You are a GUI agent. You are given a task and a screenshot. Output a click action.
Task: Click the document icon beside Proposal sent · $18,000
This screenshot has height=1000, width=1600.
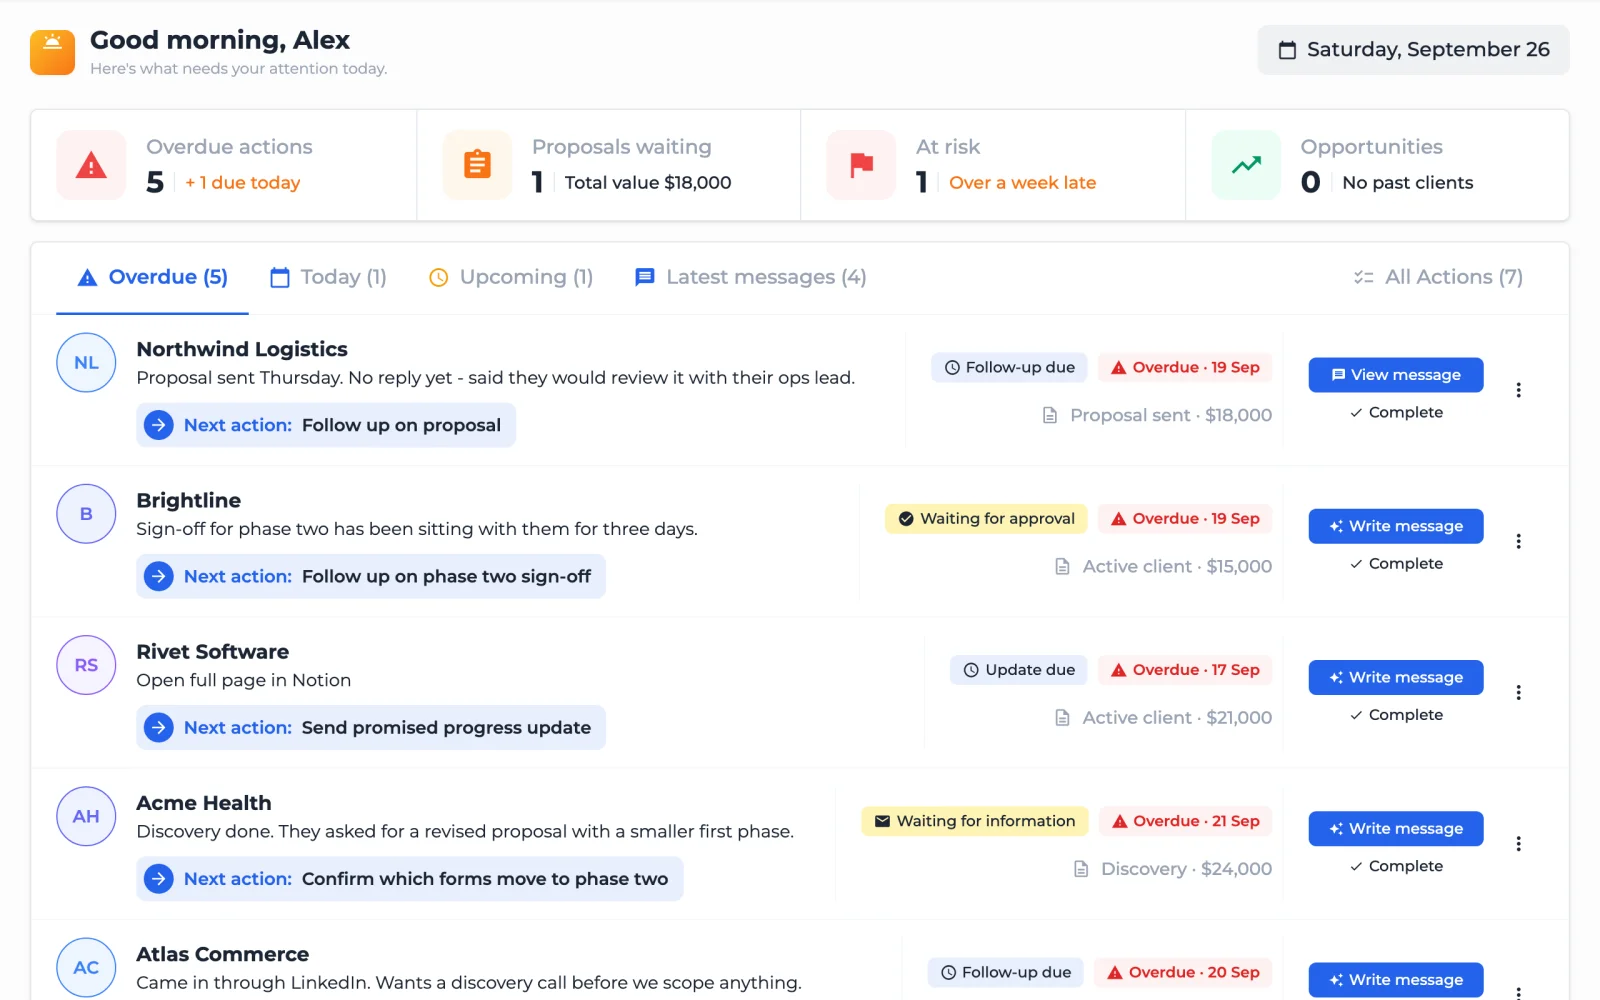pyautogui.click(x=1050, y=415)
